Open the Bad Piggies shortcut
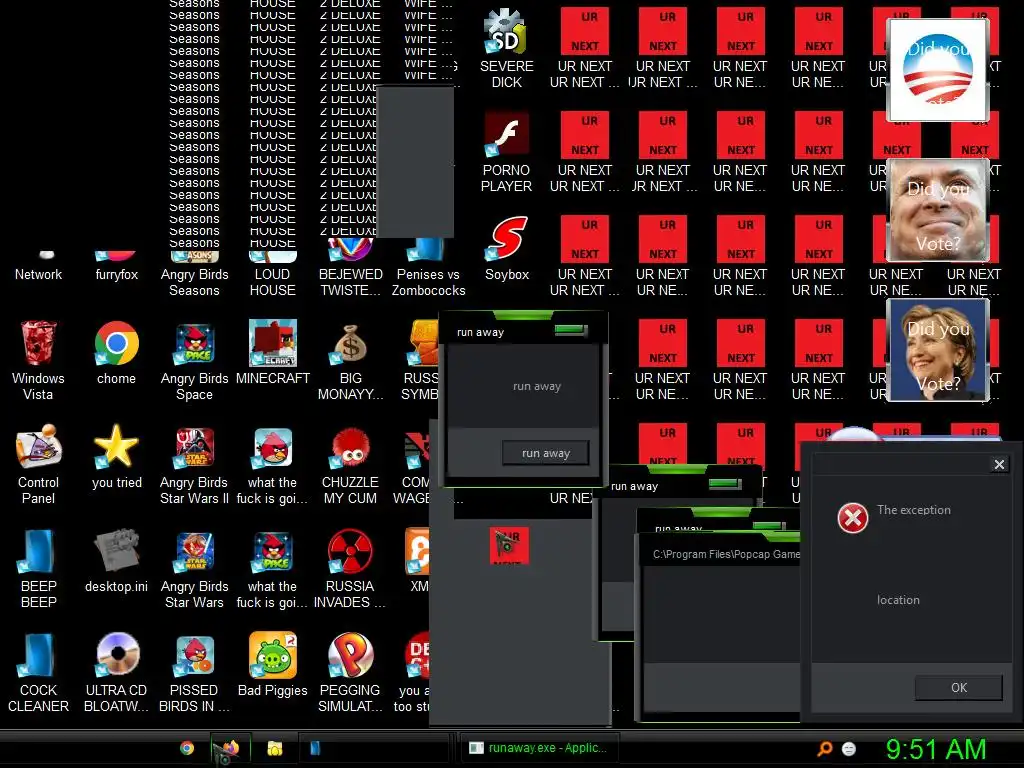 tap(273, 664)
